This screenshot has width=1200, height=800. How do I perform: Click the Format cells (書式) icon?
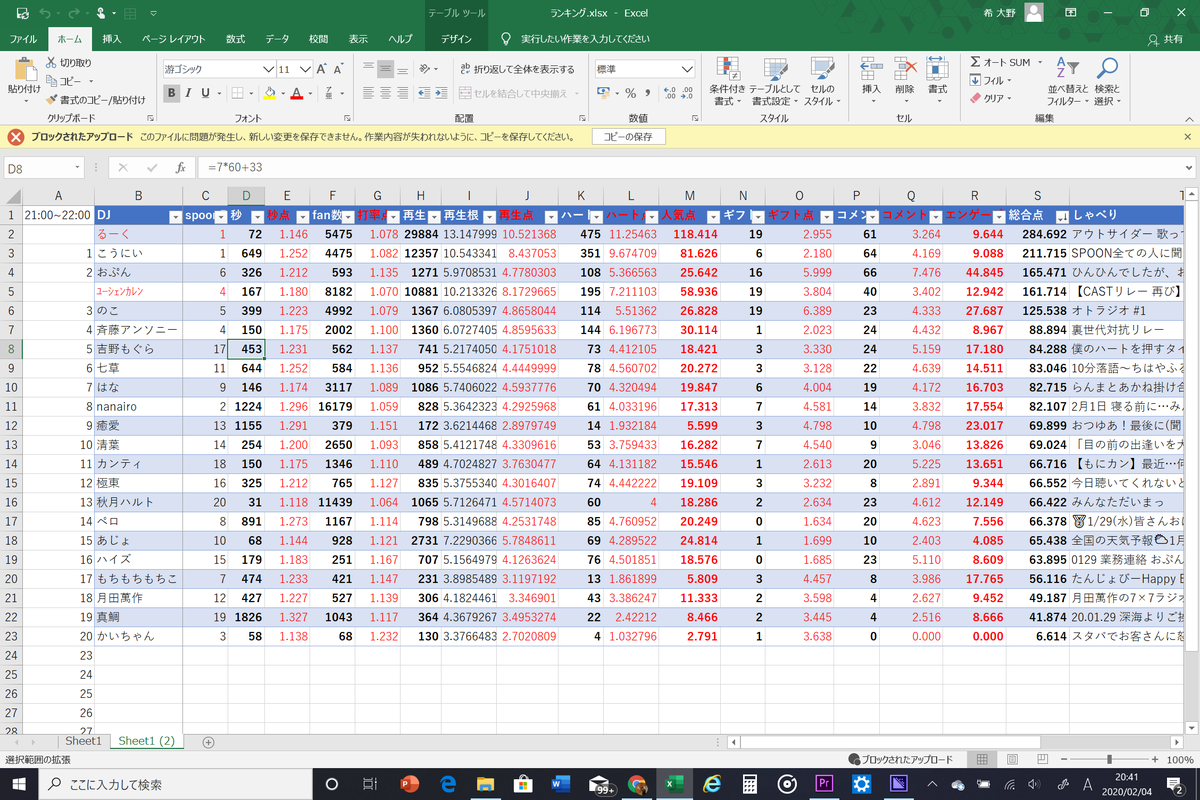click(937, 67)
